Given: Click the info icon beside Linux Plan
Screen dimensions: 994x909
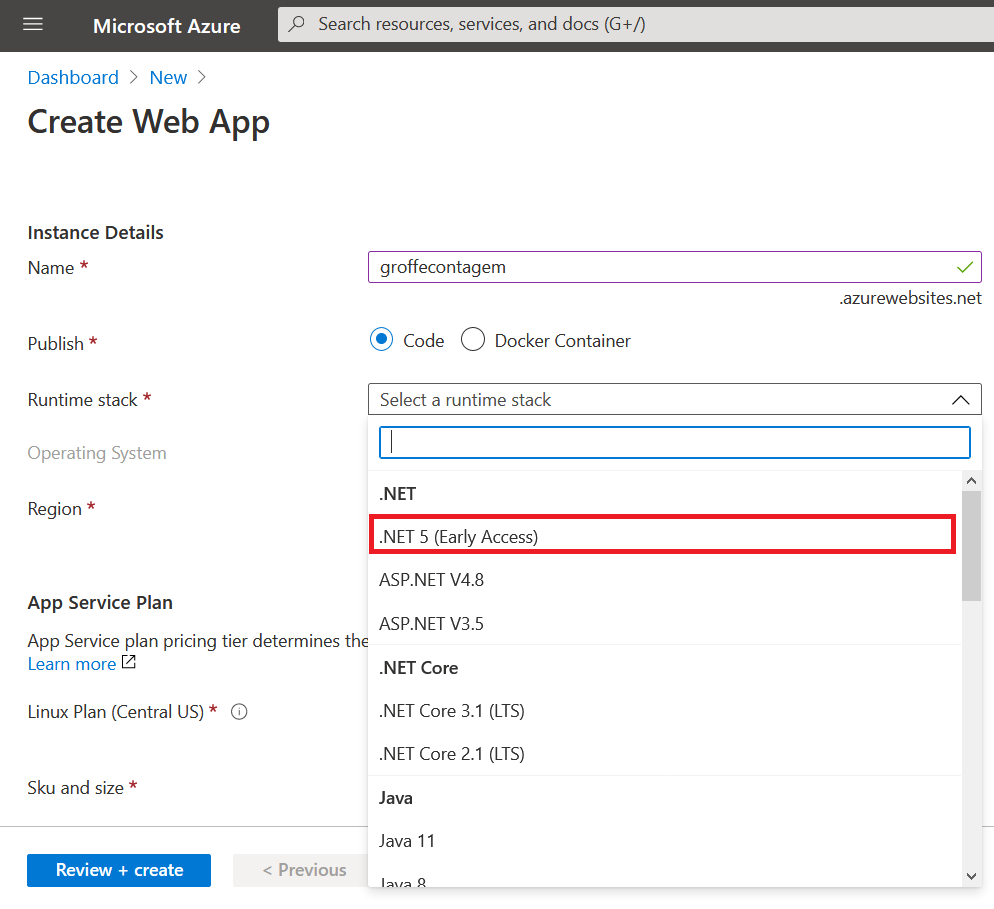Looking at the screenshot, I should click(x=238, y=711).
